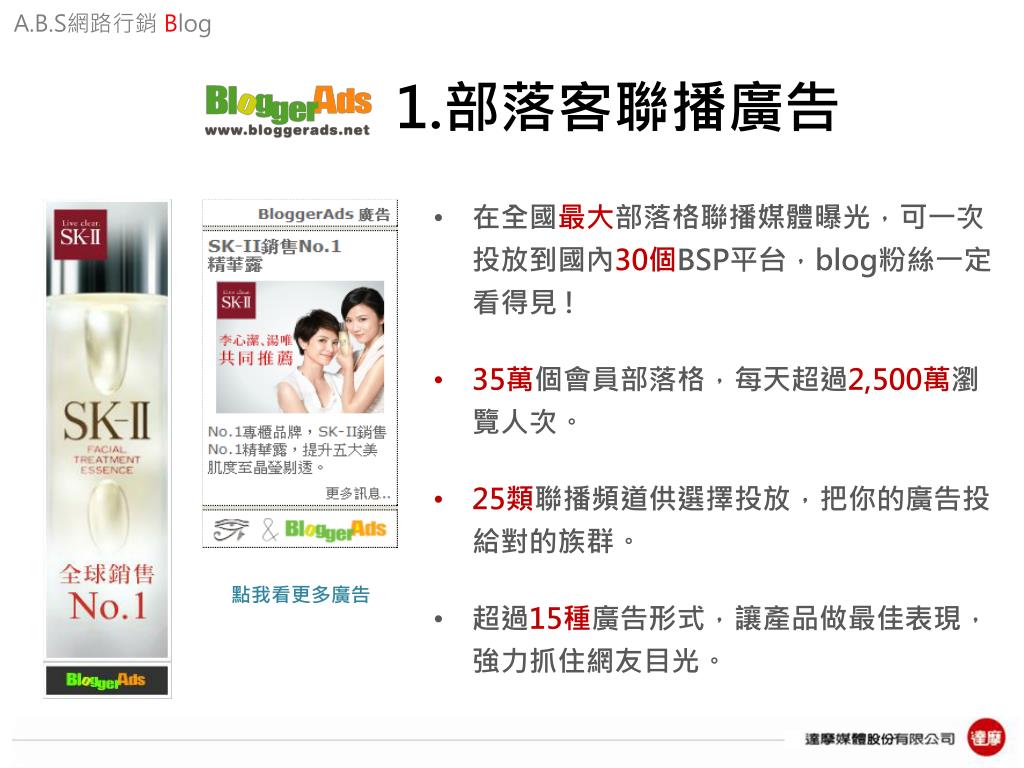Screen dimensions: 1024x768
Task: Click the 達摩媒體股份有限公司 footer text
Action: point(880,739)
